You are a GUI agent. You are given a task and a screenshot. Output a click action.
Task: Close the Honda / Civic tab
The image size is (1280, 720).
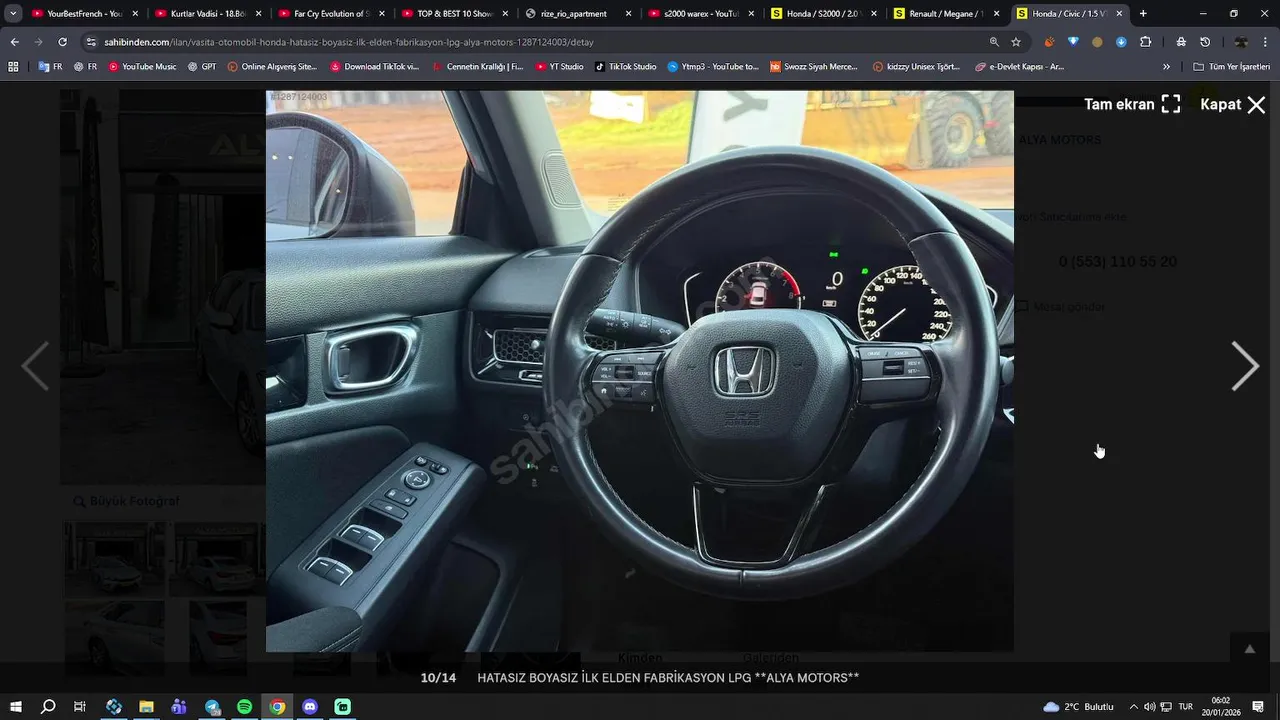point(1119,14)
